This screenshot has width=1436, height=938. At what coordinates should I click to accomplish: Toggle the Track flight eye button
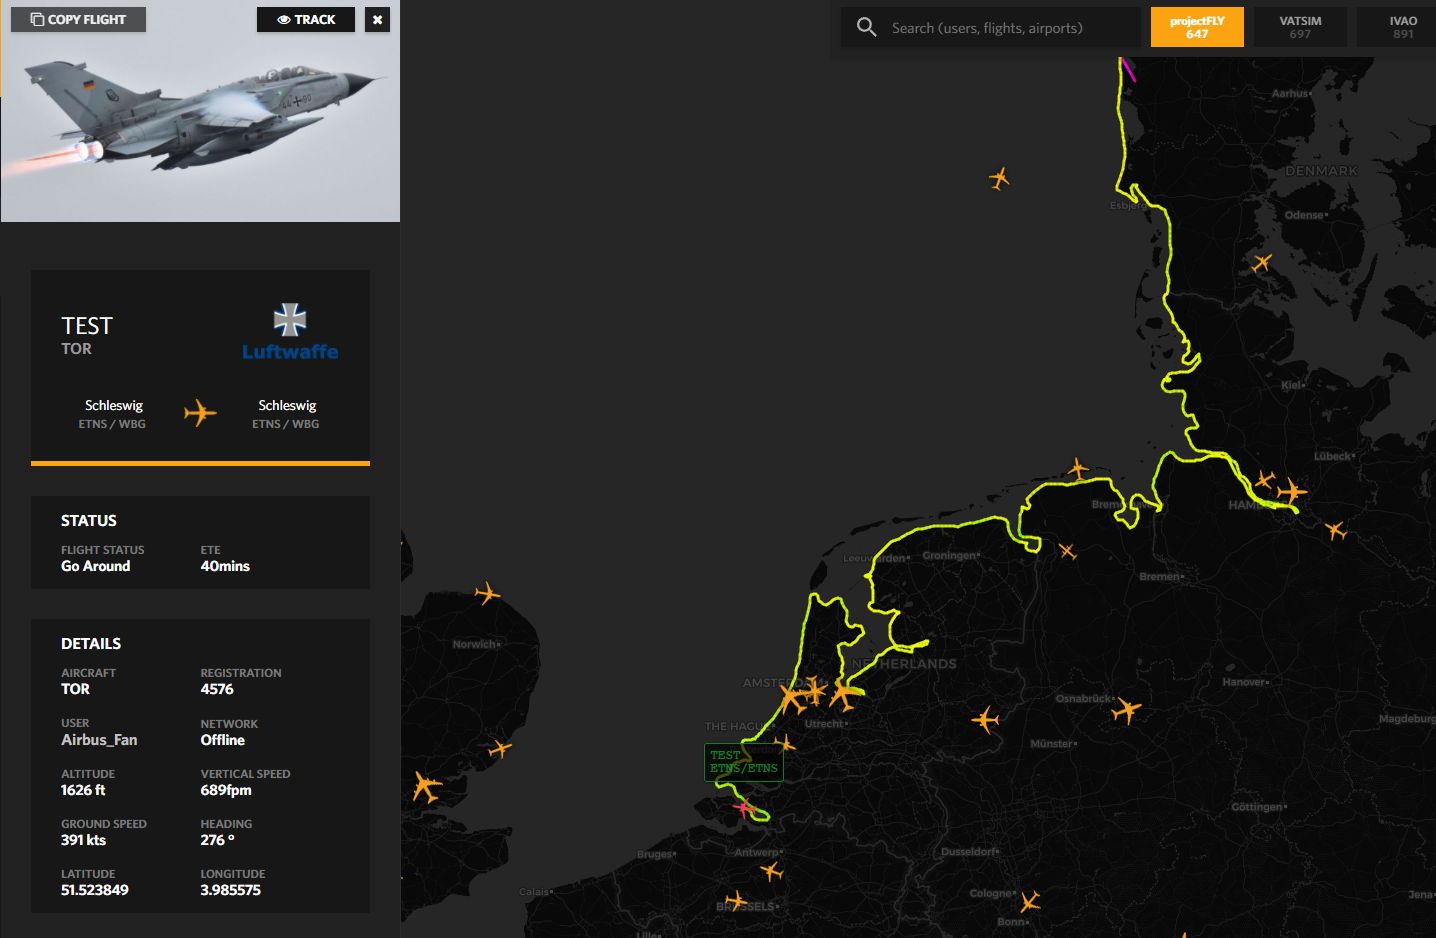(x=305, y=20)
